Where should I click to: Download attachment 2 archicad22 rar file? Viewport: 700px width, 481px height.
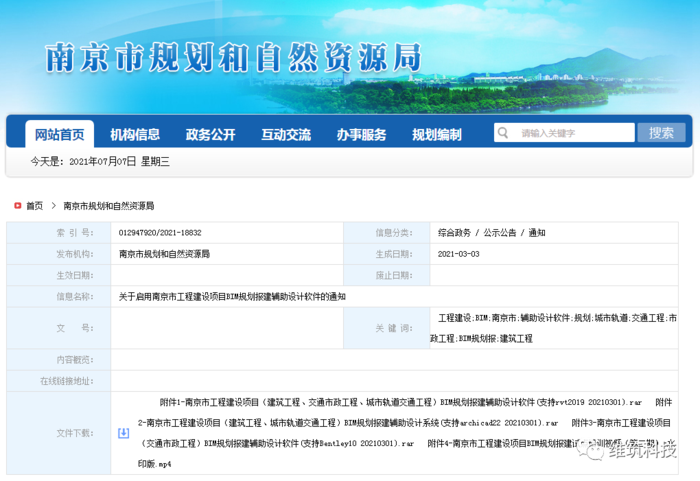pos(348,422)
